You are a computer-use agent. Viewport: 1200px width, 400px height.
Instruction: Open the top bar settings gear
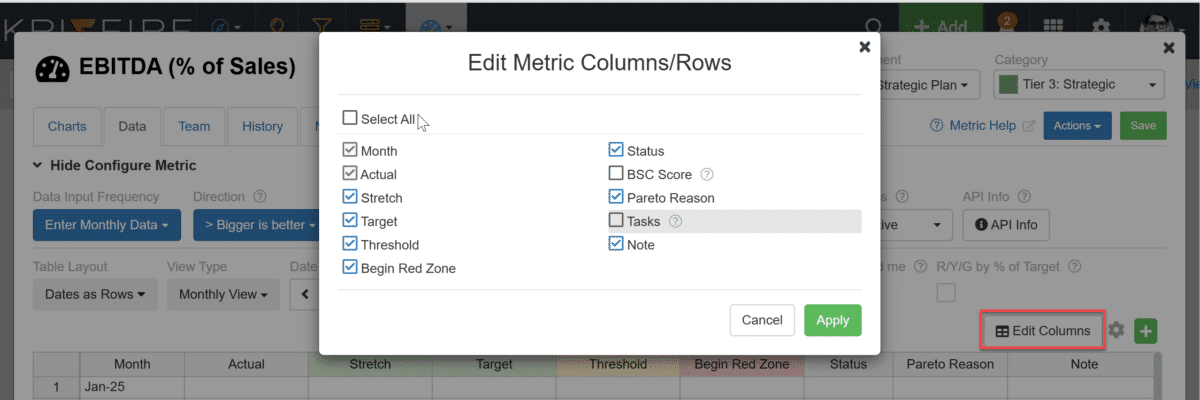click(1101, 27)
